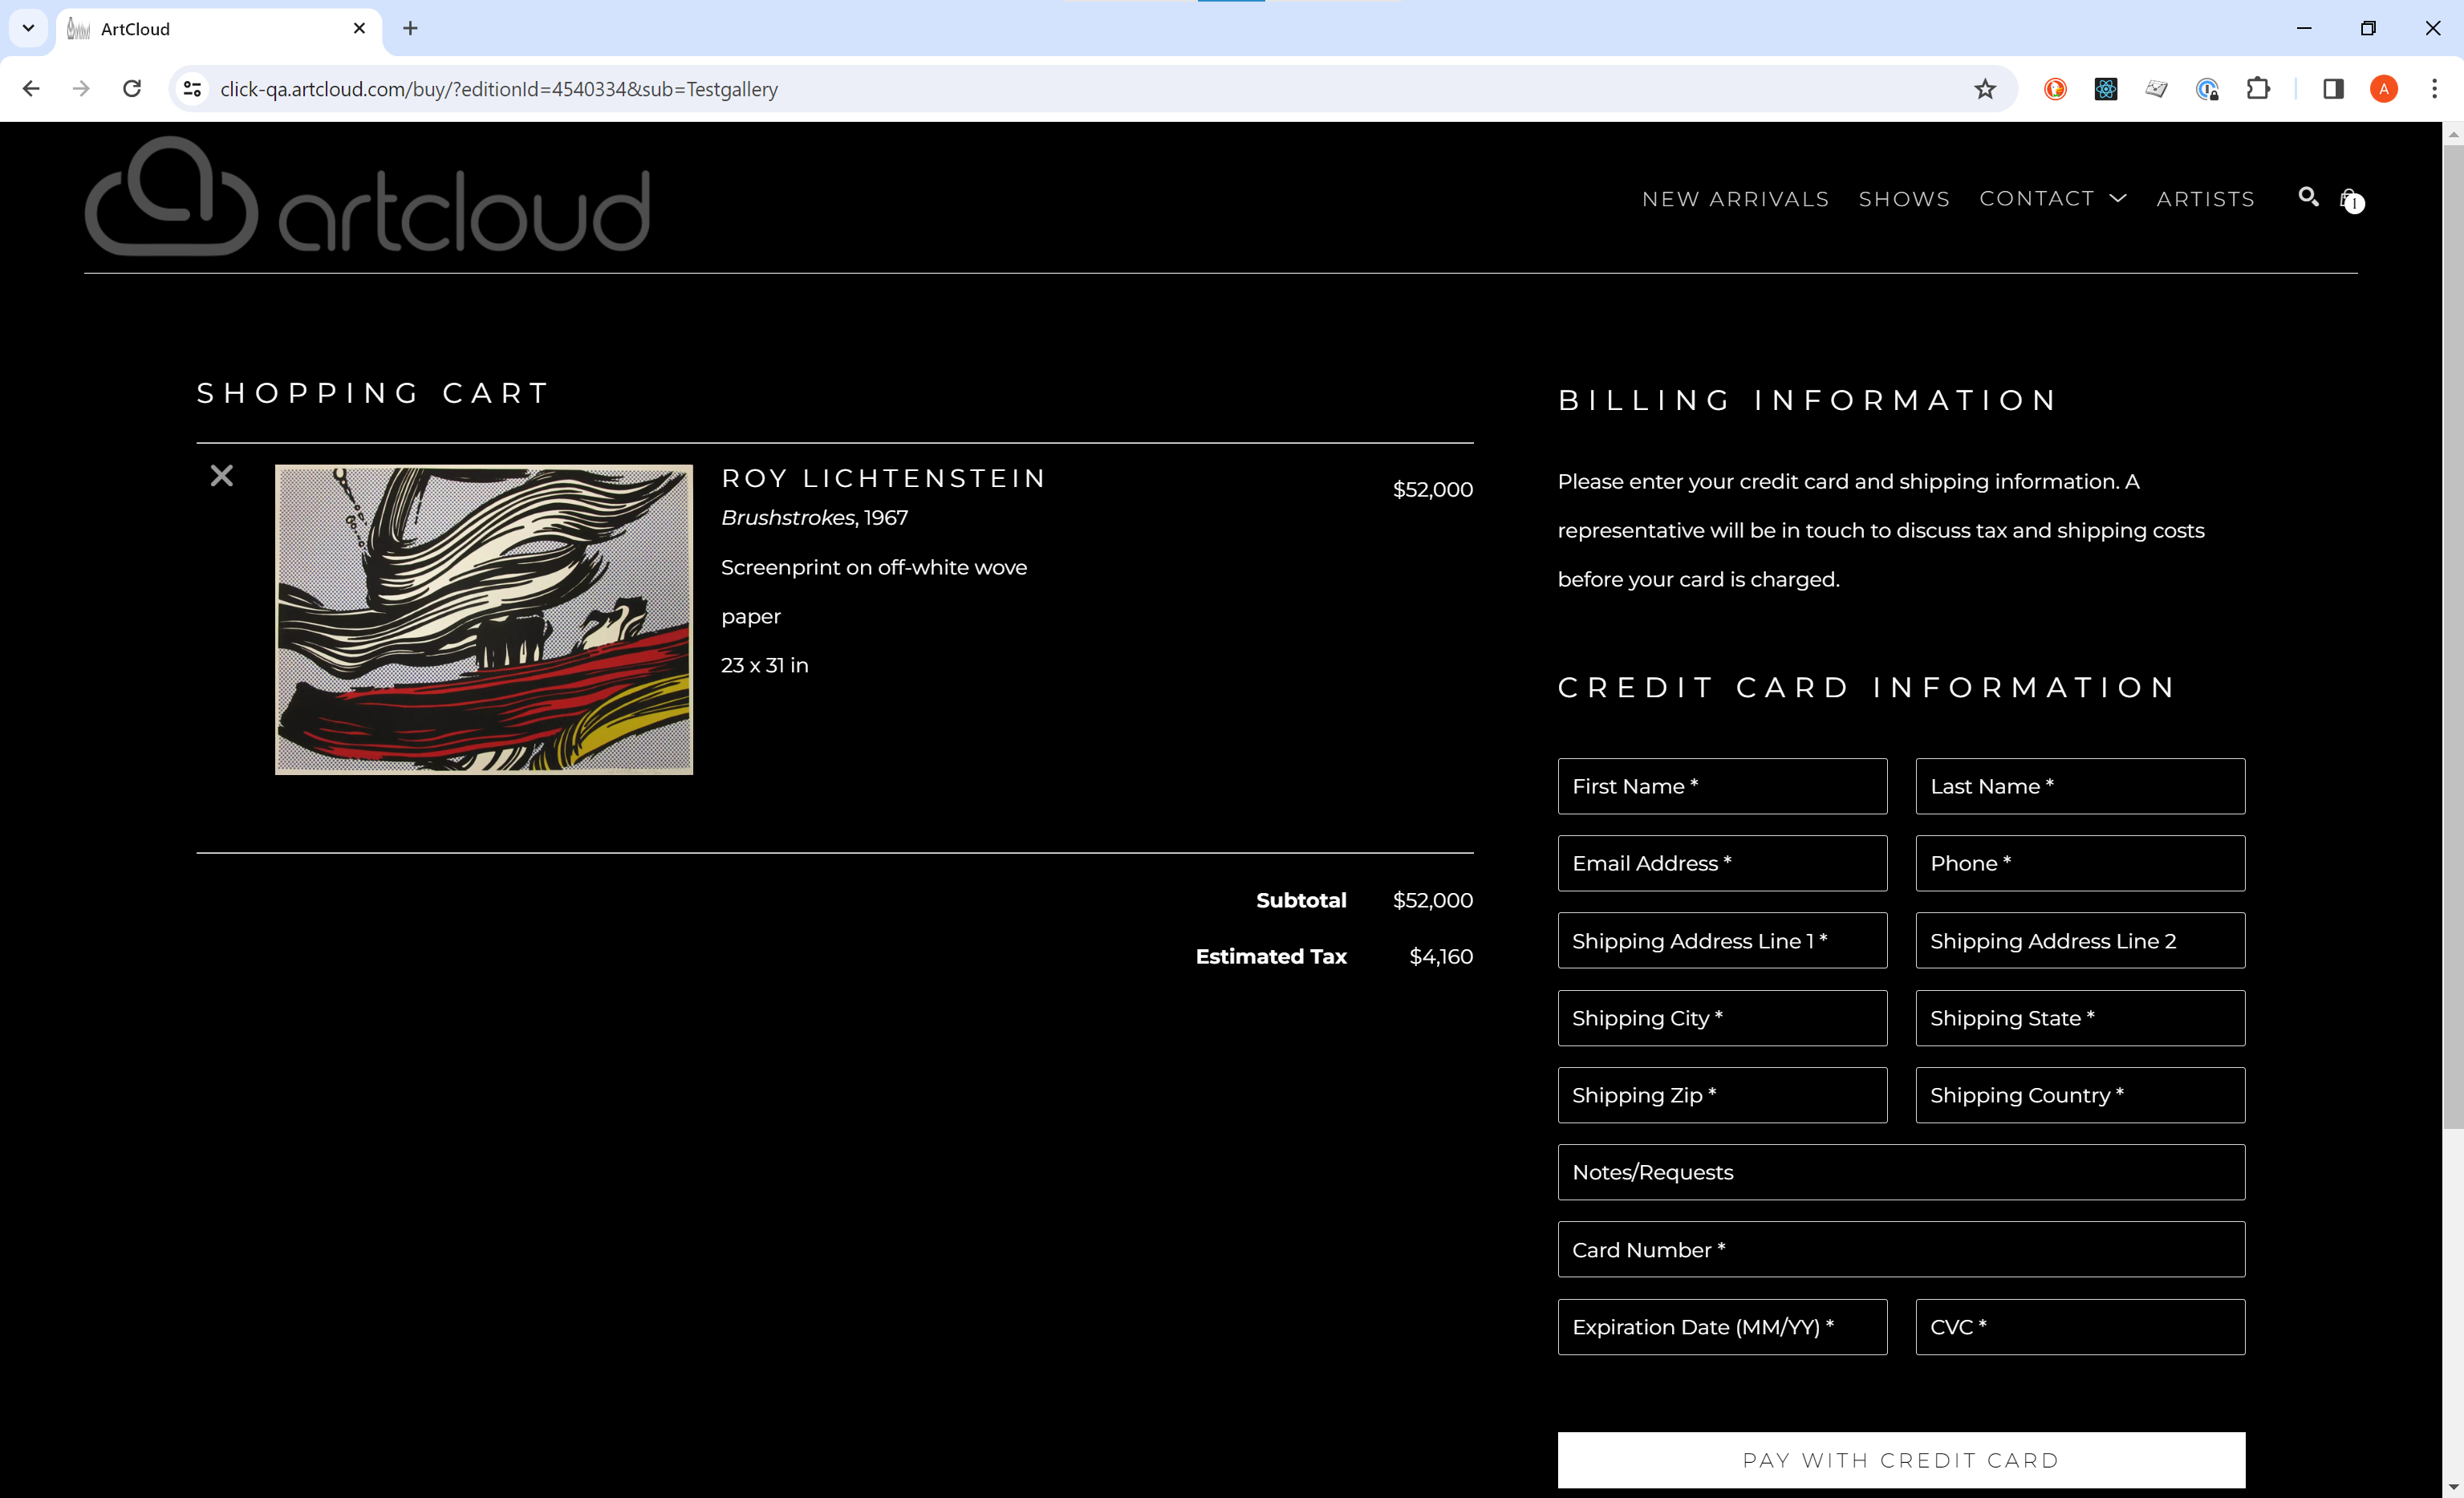Focus the First Name field
This screenshot has width=2464, height=1498.
[1722, 786]
